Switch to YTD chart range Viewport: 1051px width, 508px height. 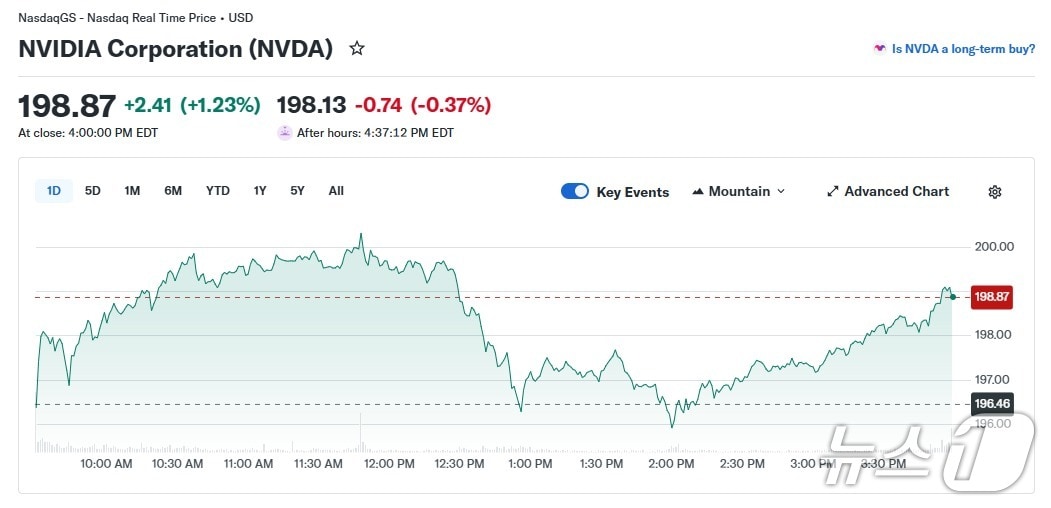[x=217, y=191]
